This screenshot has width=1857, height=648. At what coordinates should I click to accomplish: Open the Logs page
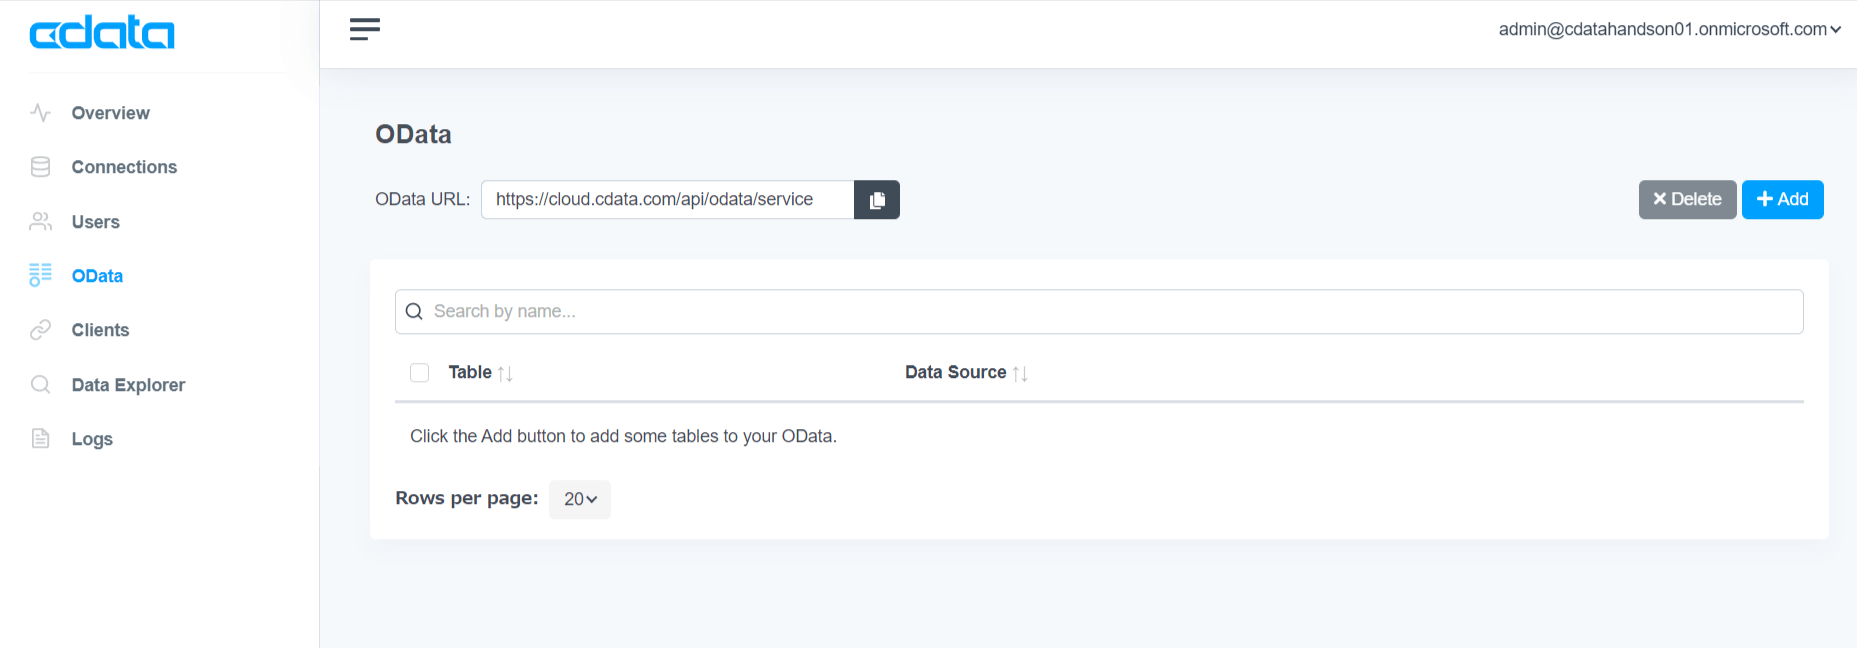coord(92,439)
